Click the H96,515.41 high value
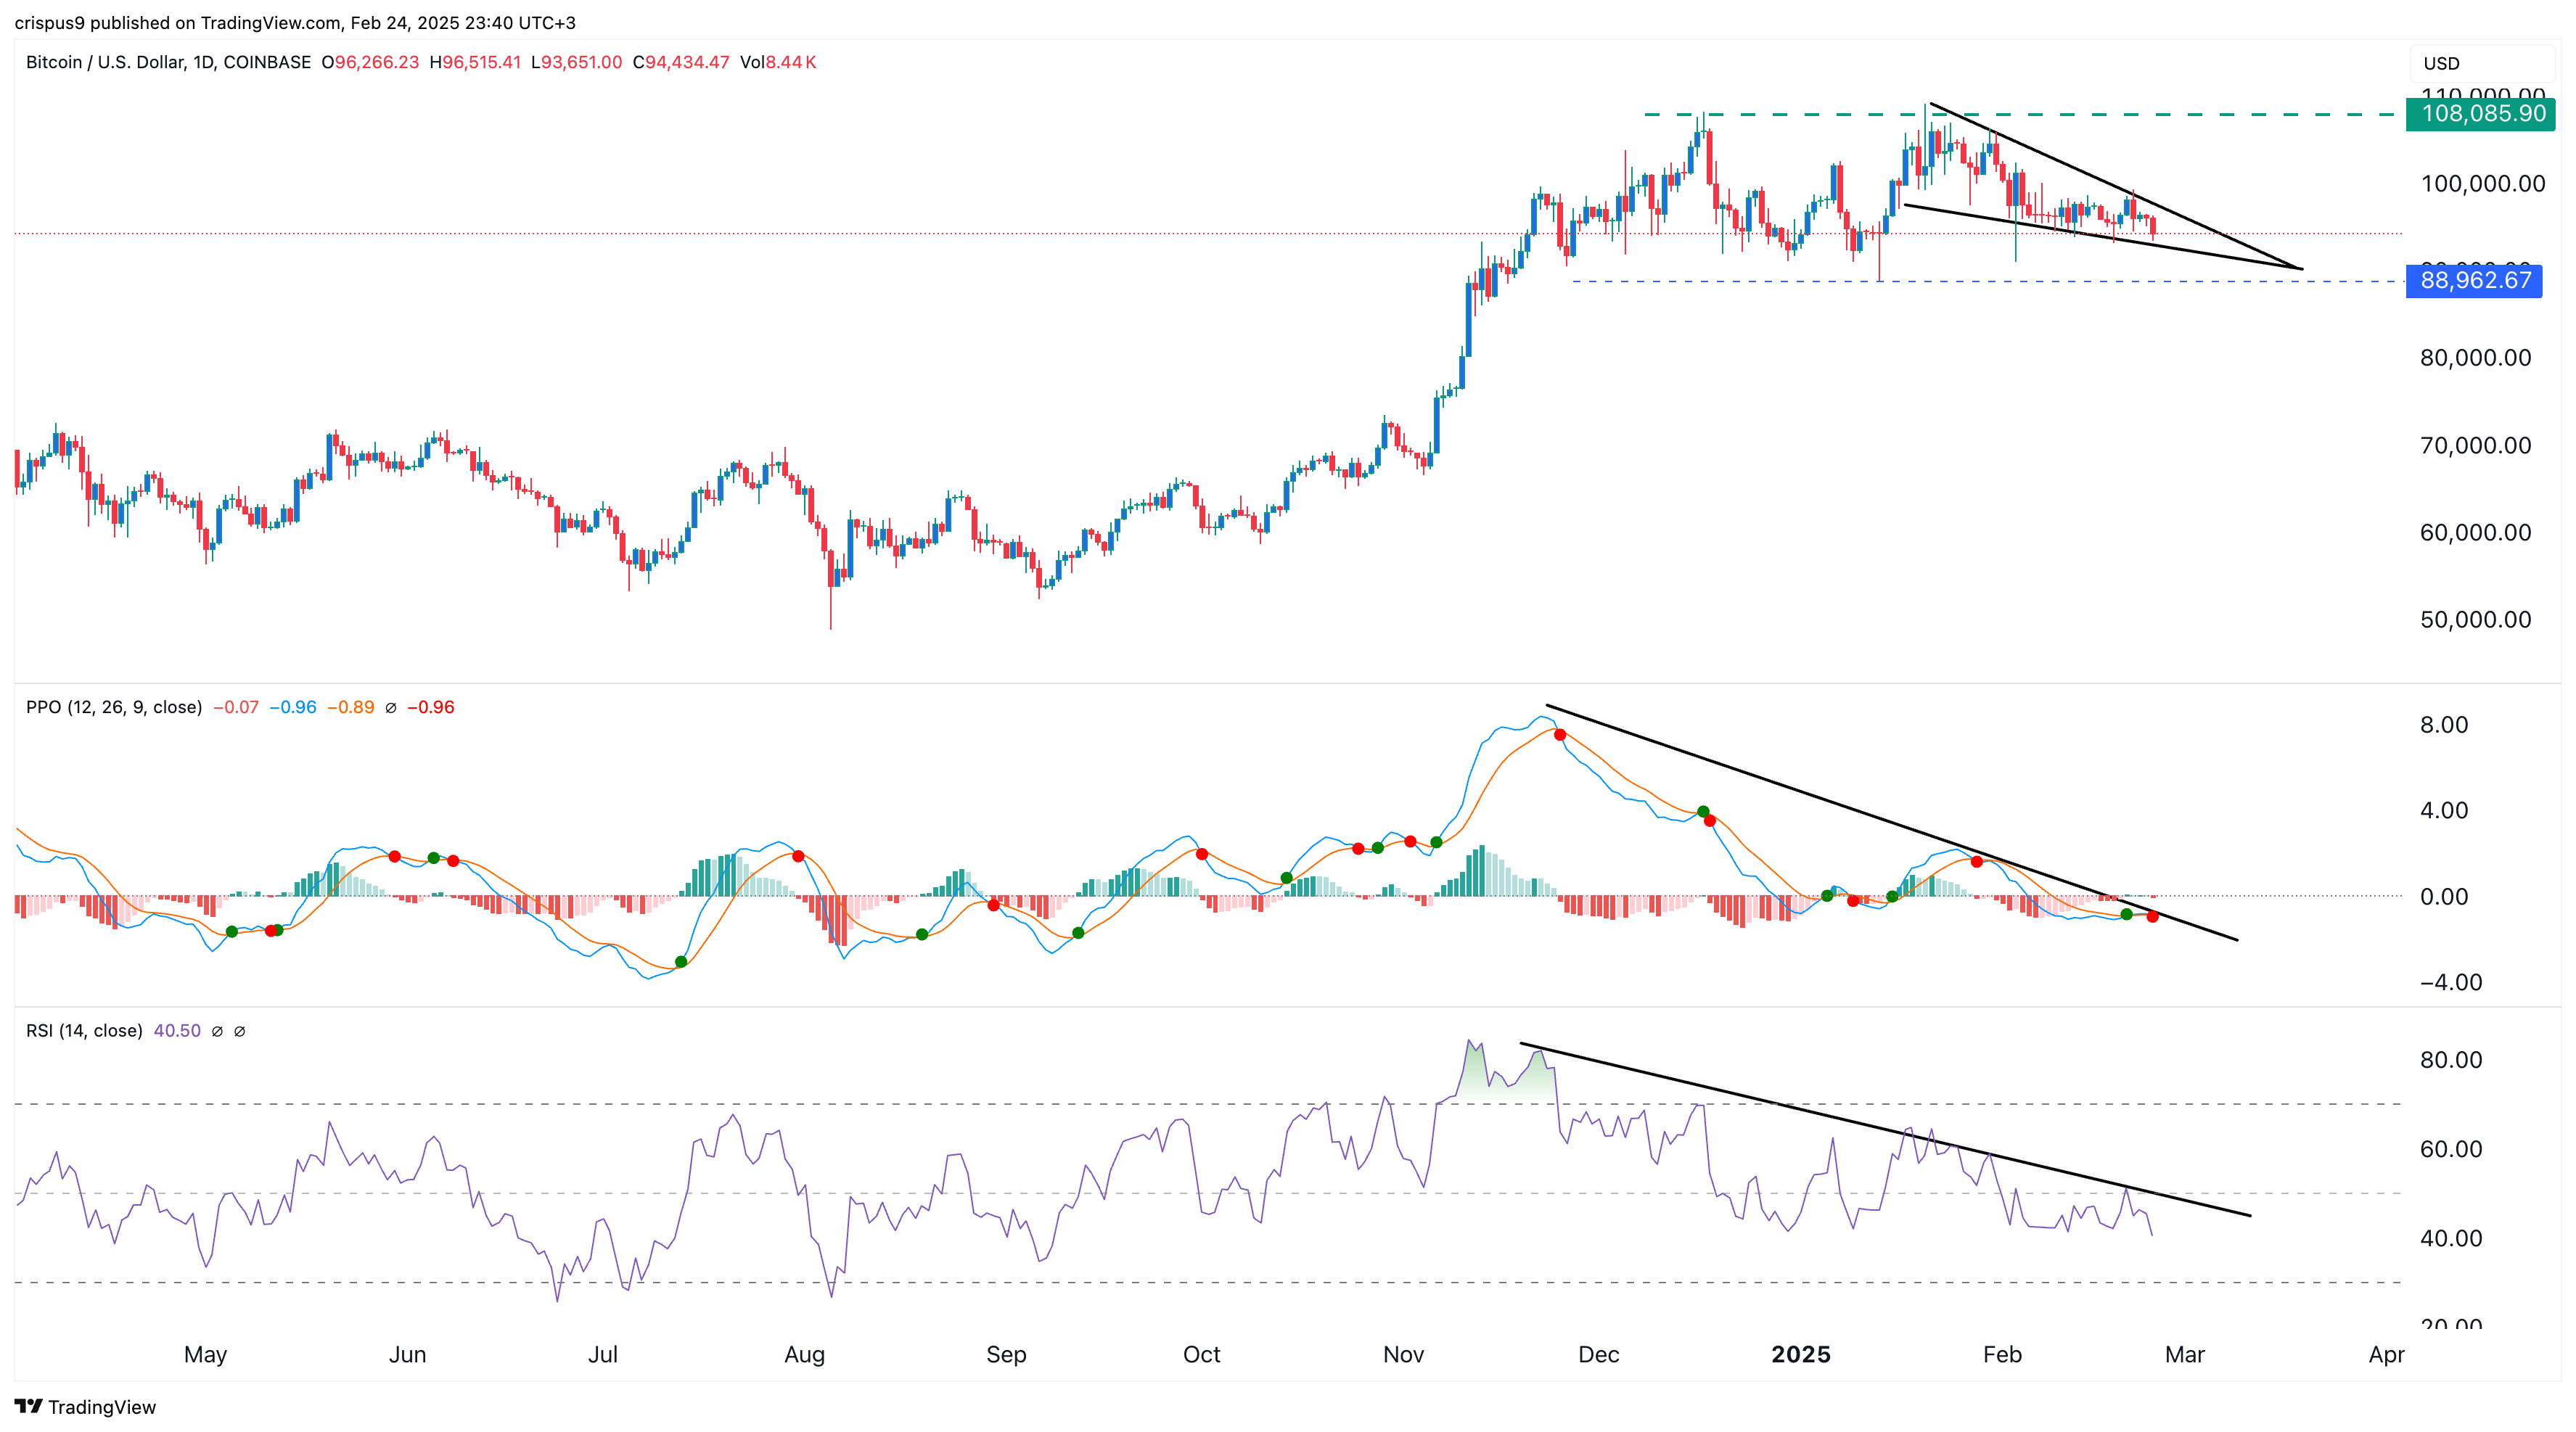The height and width of the screenshot is (1432, 2576). coord(475,62)
